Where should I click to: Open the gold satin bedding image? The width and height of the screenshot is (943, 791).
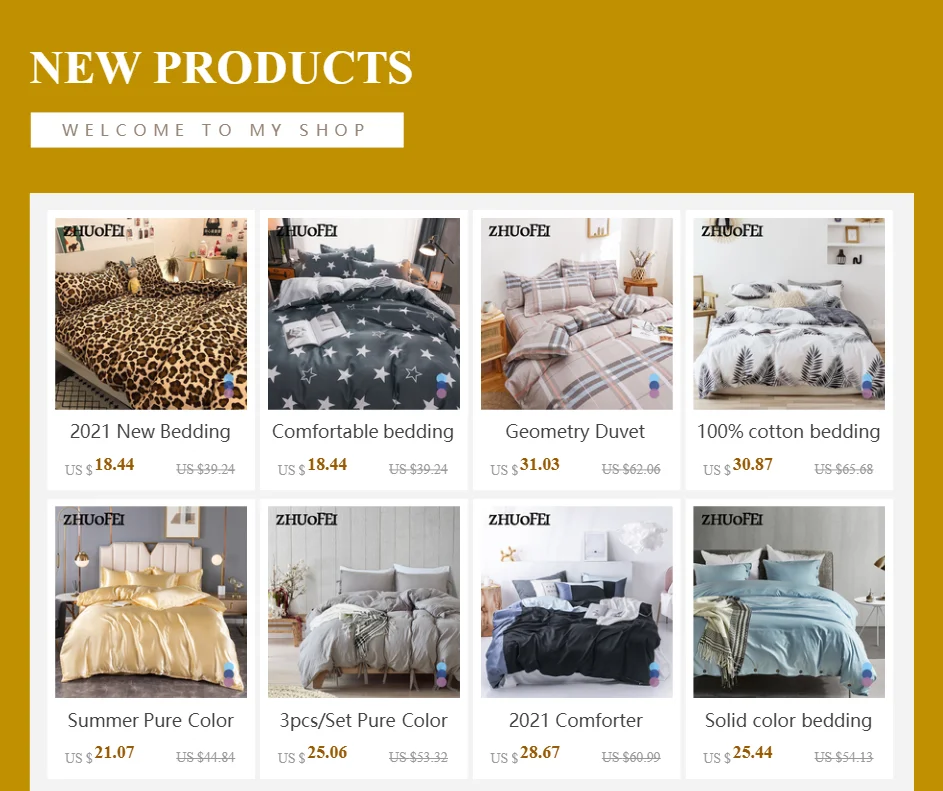pyautogui.click(x=151, y=602)
